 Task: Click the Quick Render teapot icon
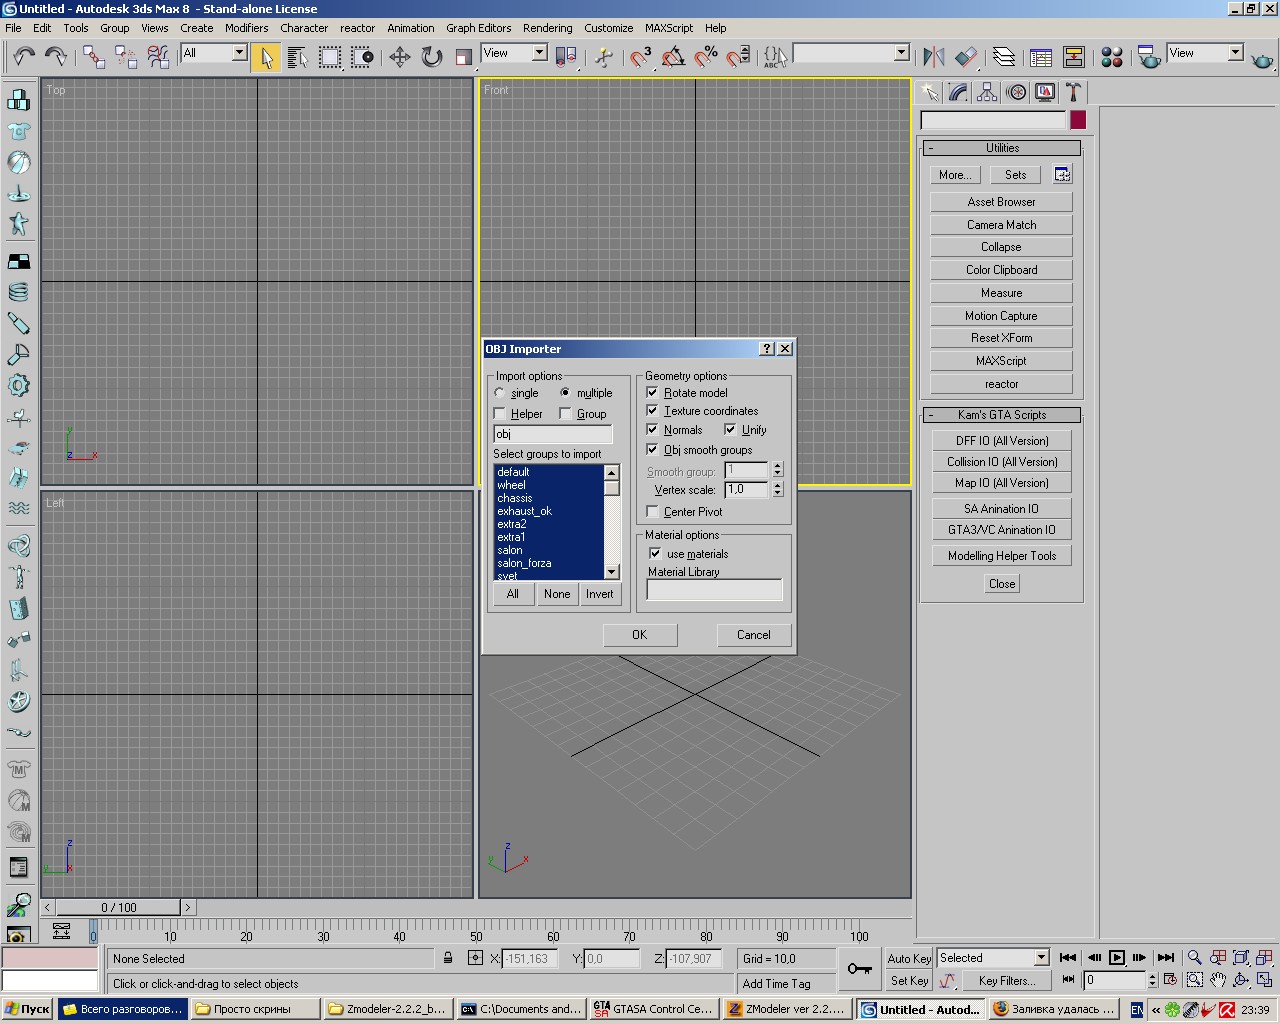coord(1263,60)
